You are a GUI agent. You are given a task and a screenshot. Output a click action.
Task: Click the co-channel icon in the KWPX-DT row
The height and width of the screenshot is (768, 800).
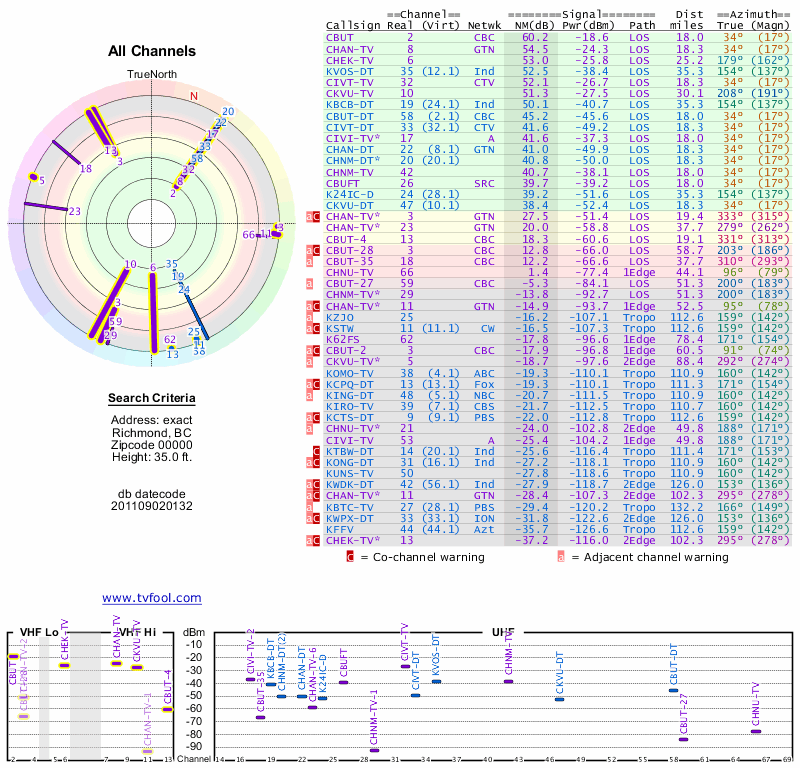[315, 519]
